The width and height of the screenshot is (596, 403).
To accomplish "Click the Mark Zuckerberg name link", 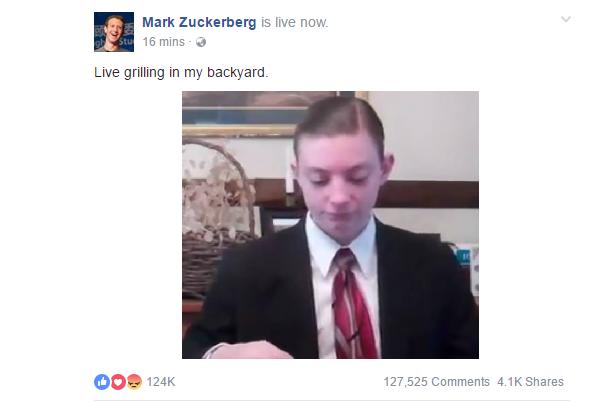I will 199,22.
